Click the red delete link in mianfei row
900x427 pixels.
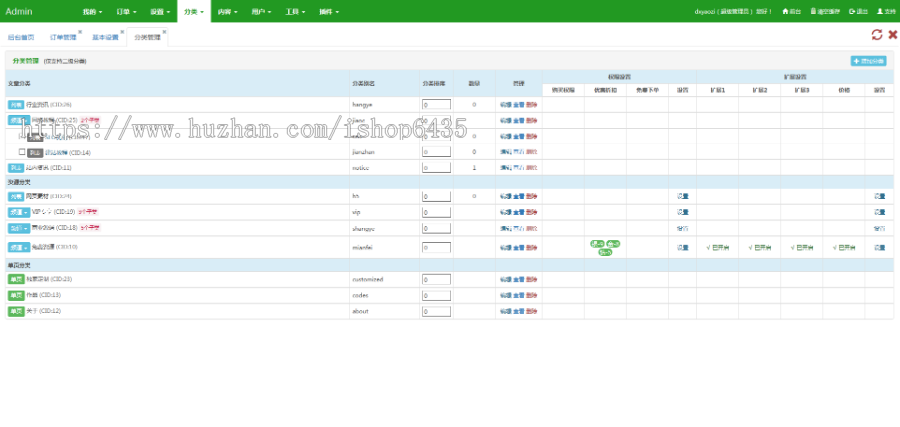(532, 248)
